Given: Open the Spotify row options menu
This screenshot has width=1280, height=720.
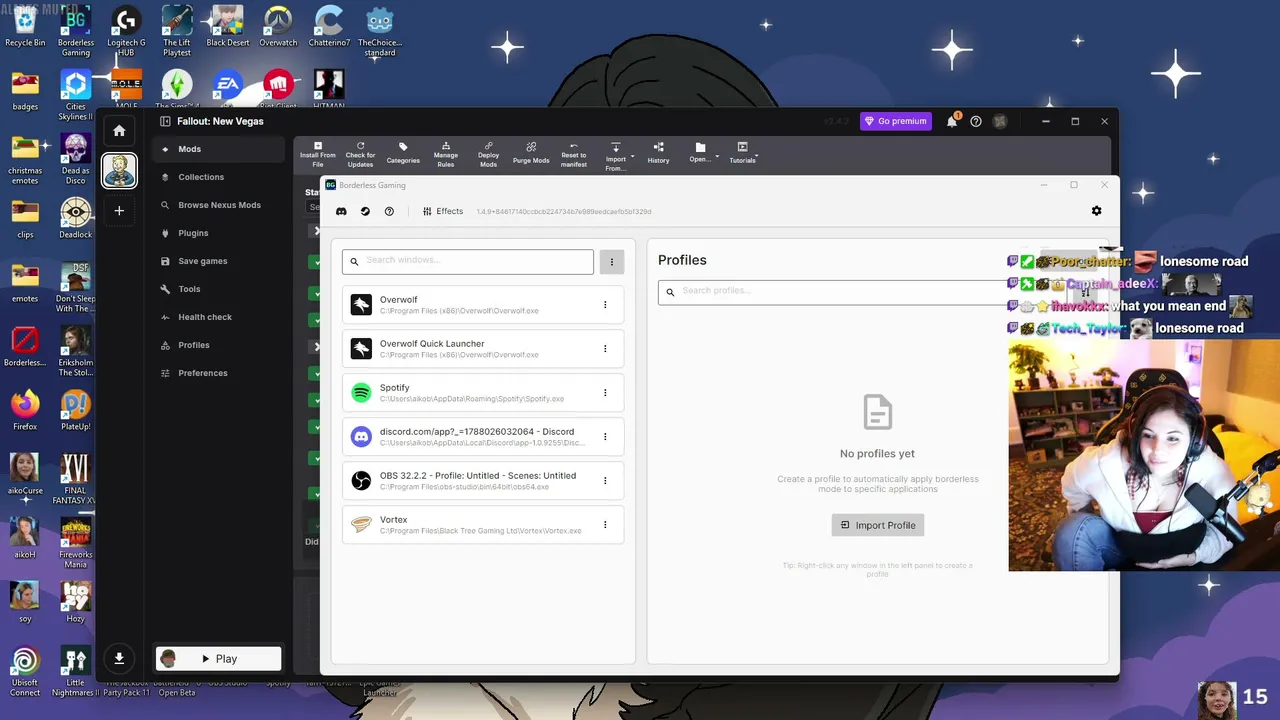Looking at the screenshot, I should [x=605, y=393].
